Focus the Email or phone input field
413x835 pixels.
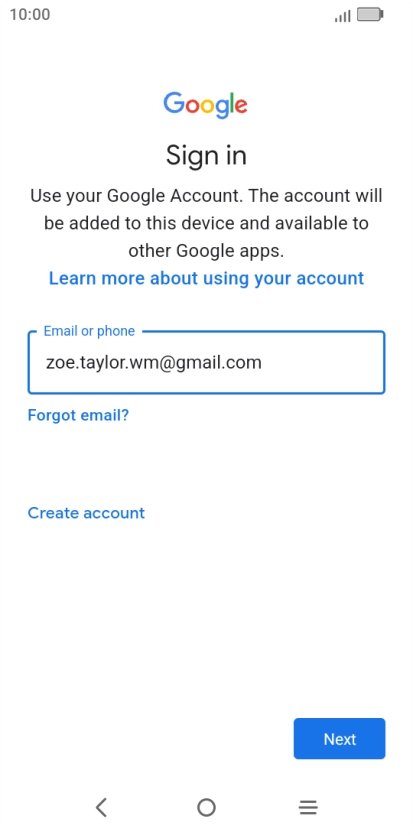206,363
